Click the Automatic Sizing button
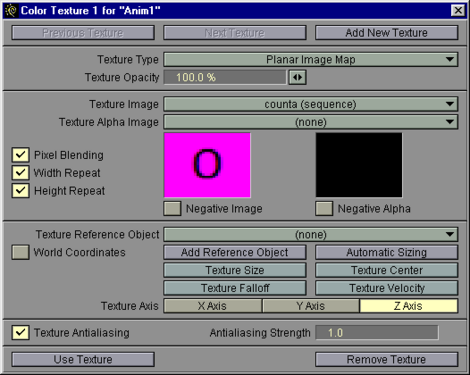This screenshot has width=470, height=375. [386, 252]
